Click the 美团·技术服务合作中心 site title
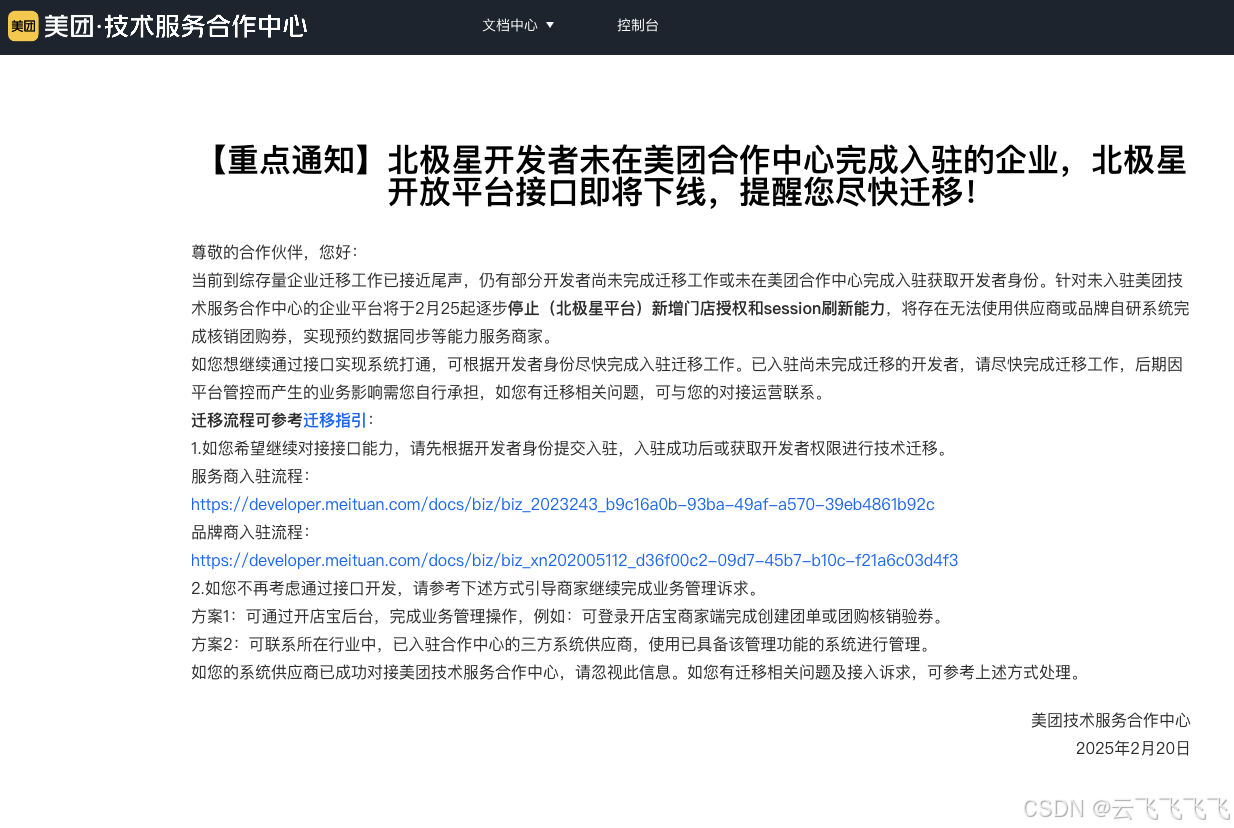This screenshot has height=828, width=1234. pyautogui.click(x=175, y=26)
